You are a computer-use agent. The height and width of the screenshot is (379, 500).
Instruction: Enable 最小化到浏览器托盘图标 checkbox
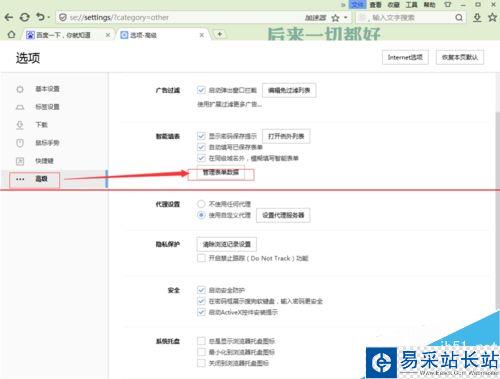[201, 352]
